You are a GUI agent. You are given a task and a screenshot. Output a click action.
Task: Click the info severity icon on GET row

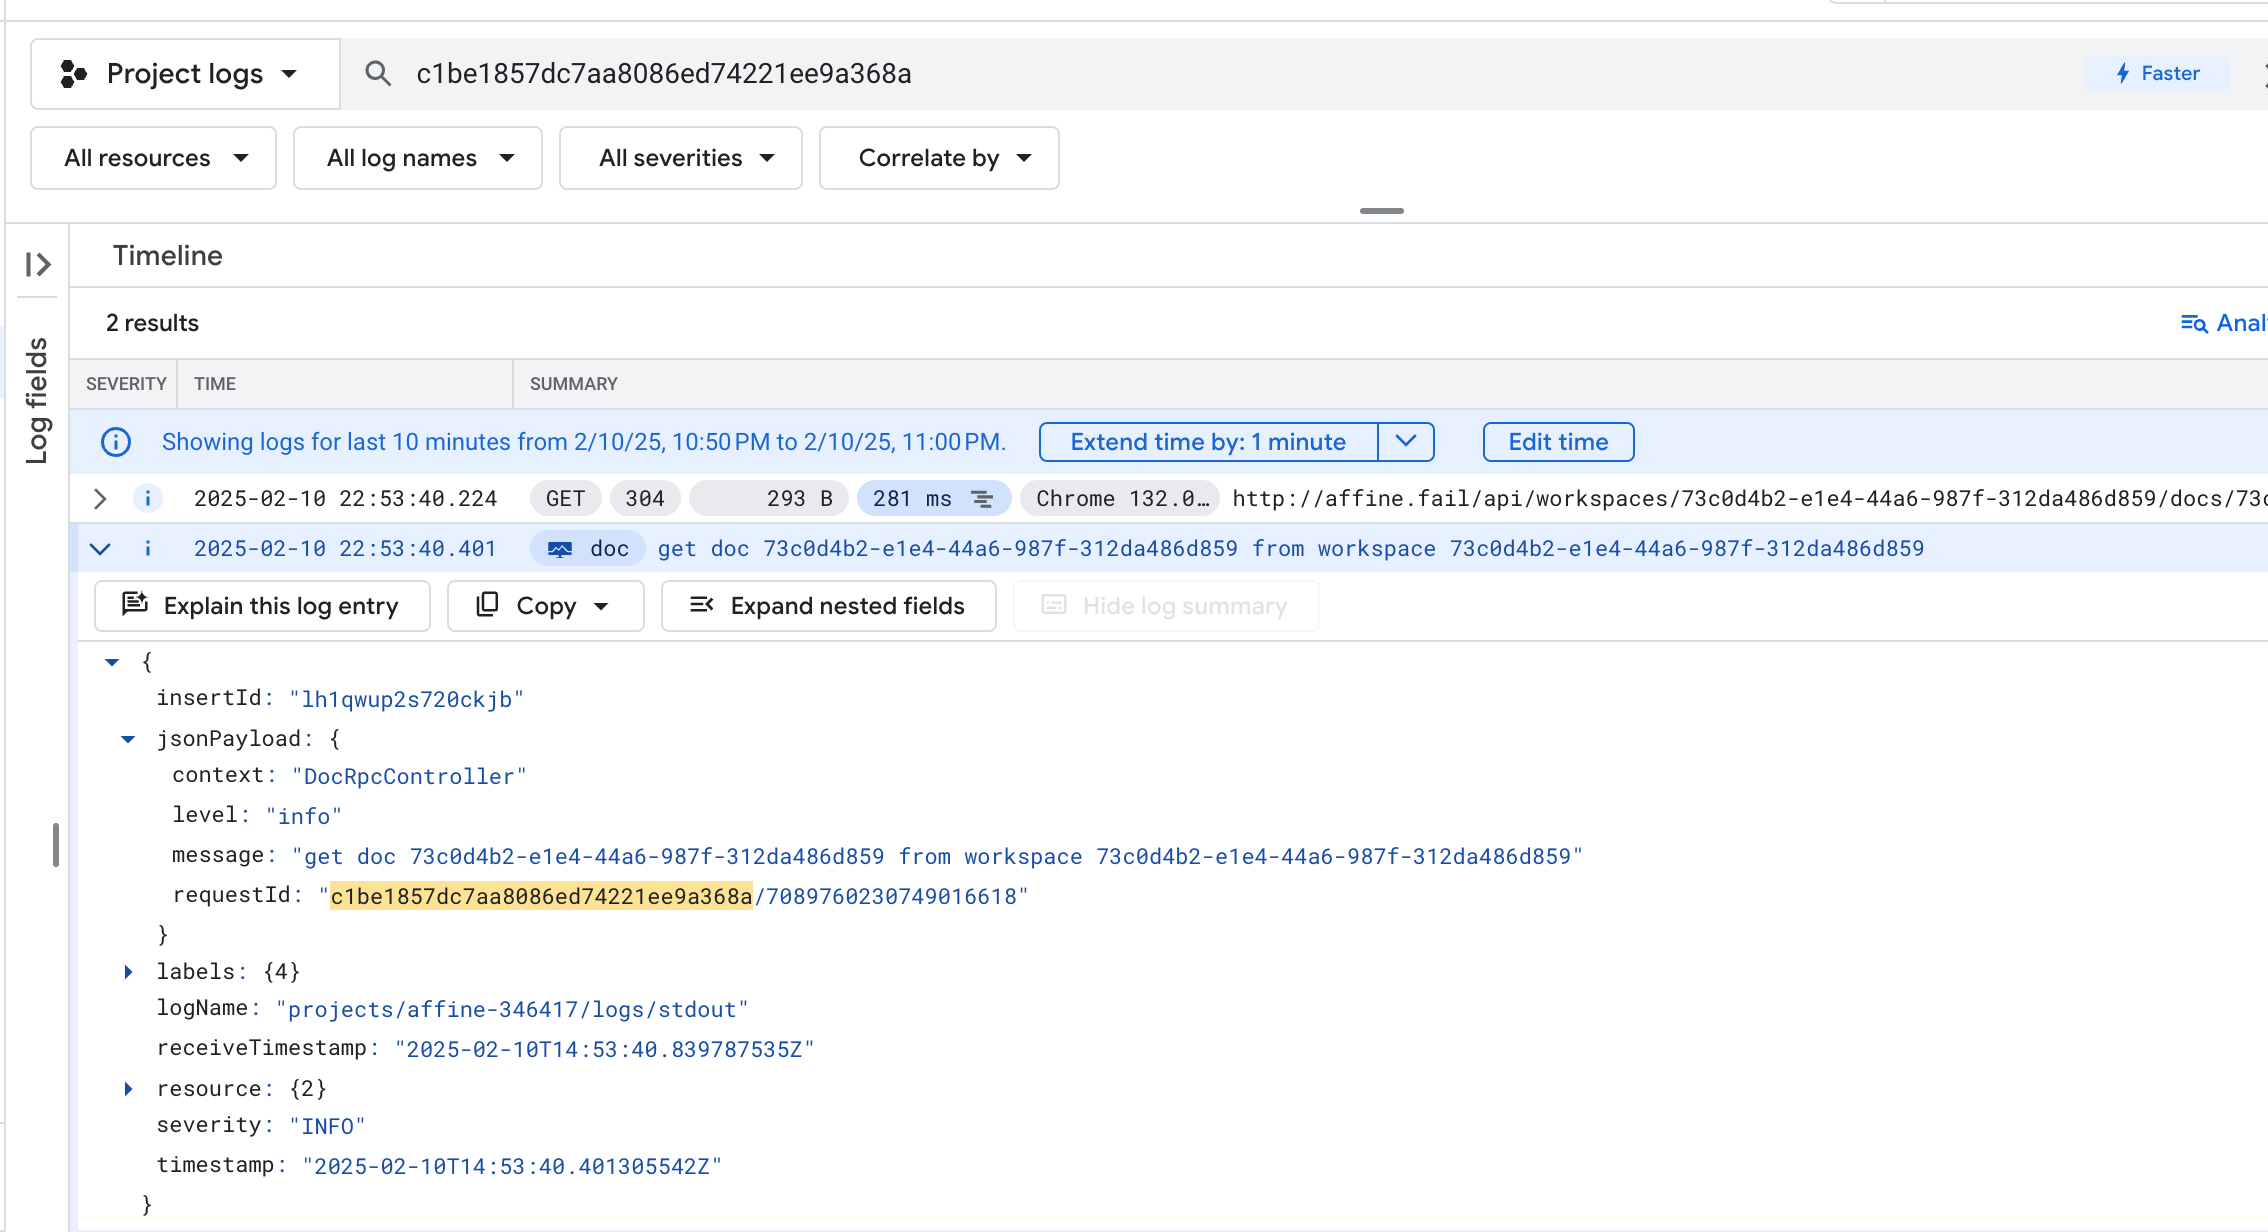pos(147,498)
